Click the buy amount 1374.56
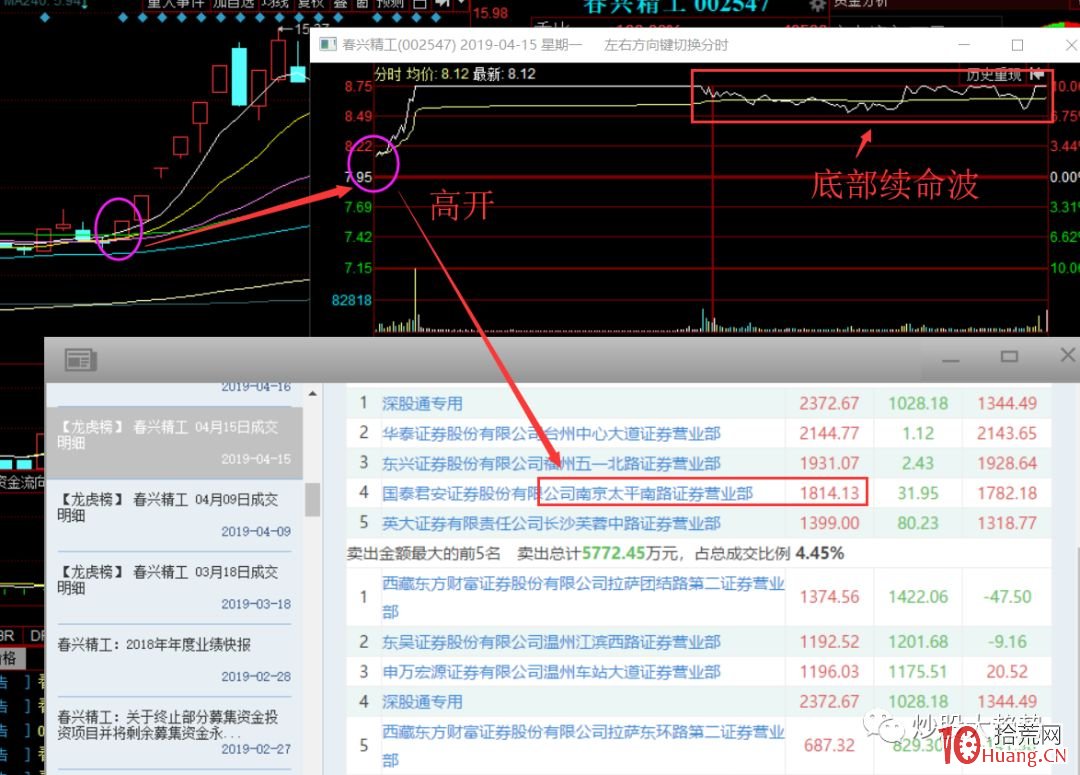This screenshot has width=1080, height=775. (829, 597)
